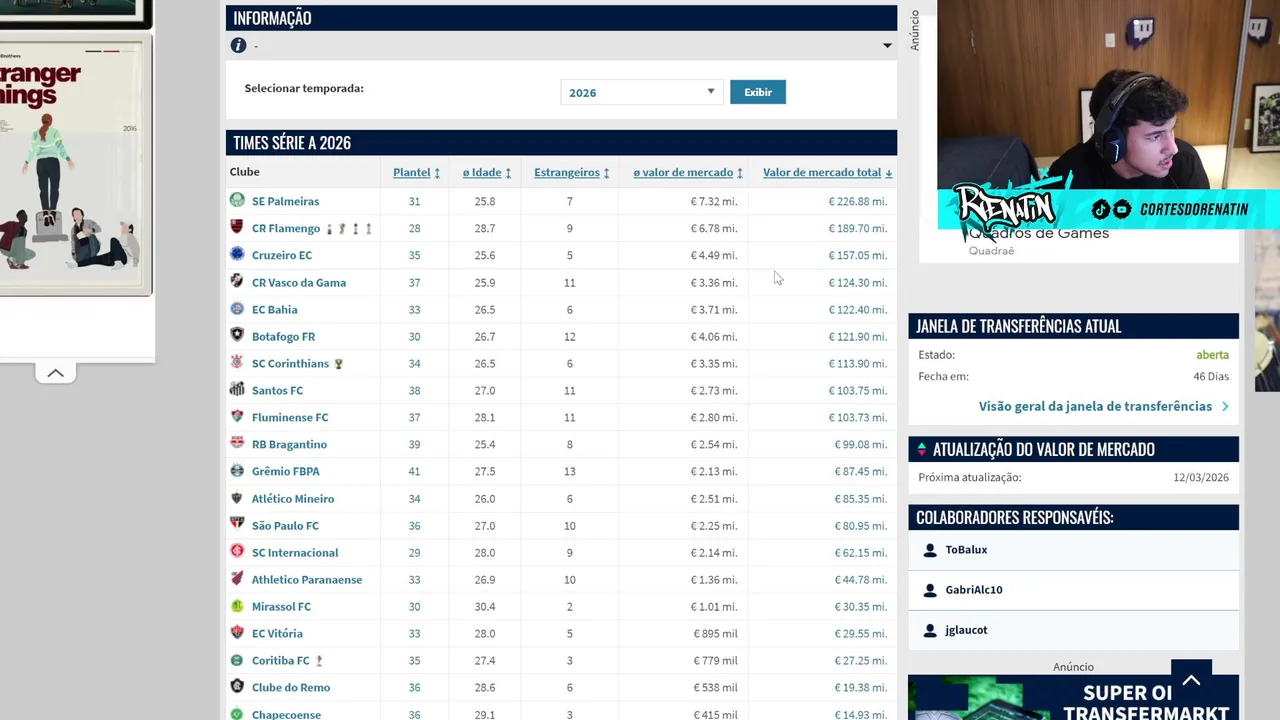This screenshot has height=720, width=1280.
Task: Click Flamengo squad size 28
Action: 414,228
